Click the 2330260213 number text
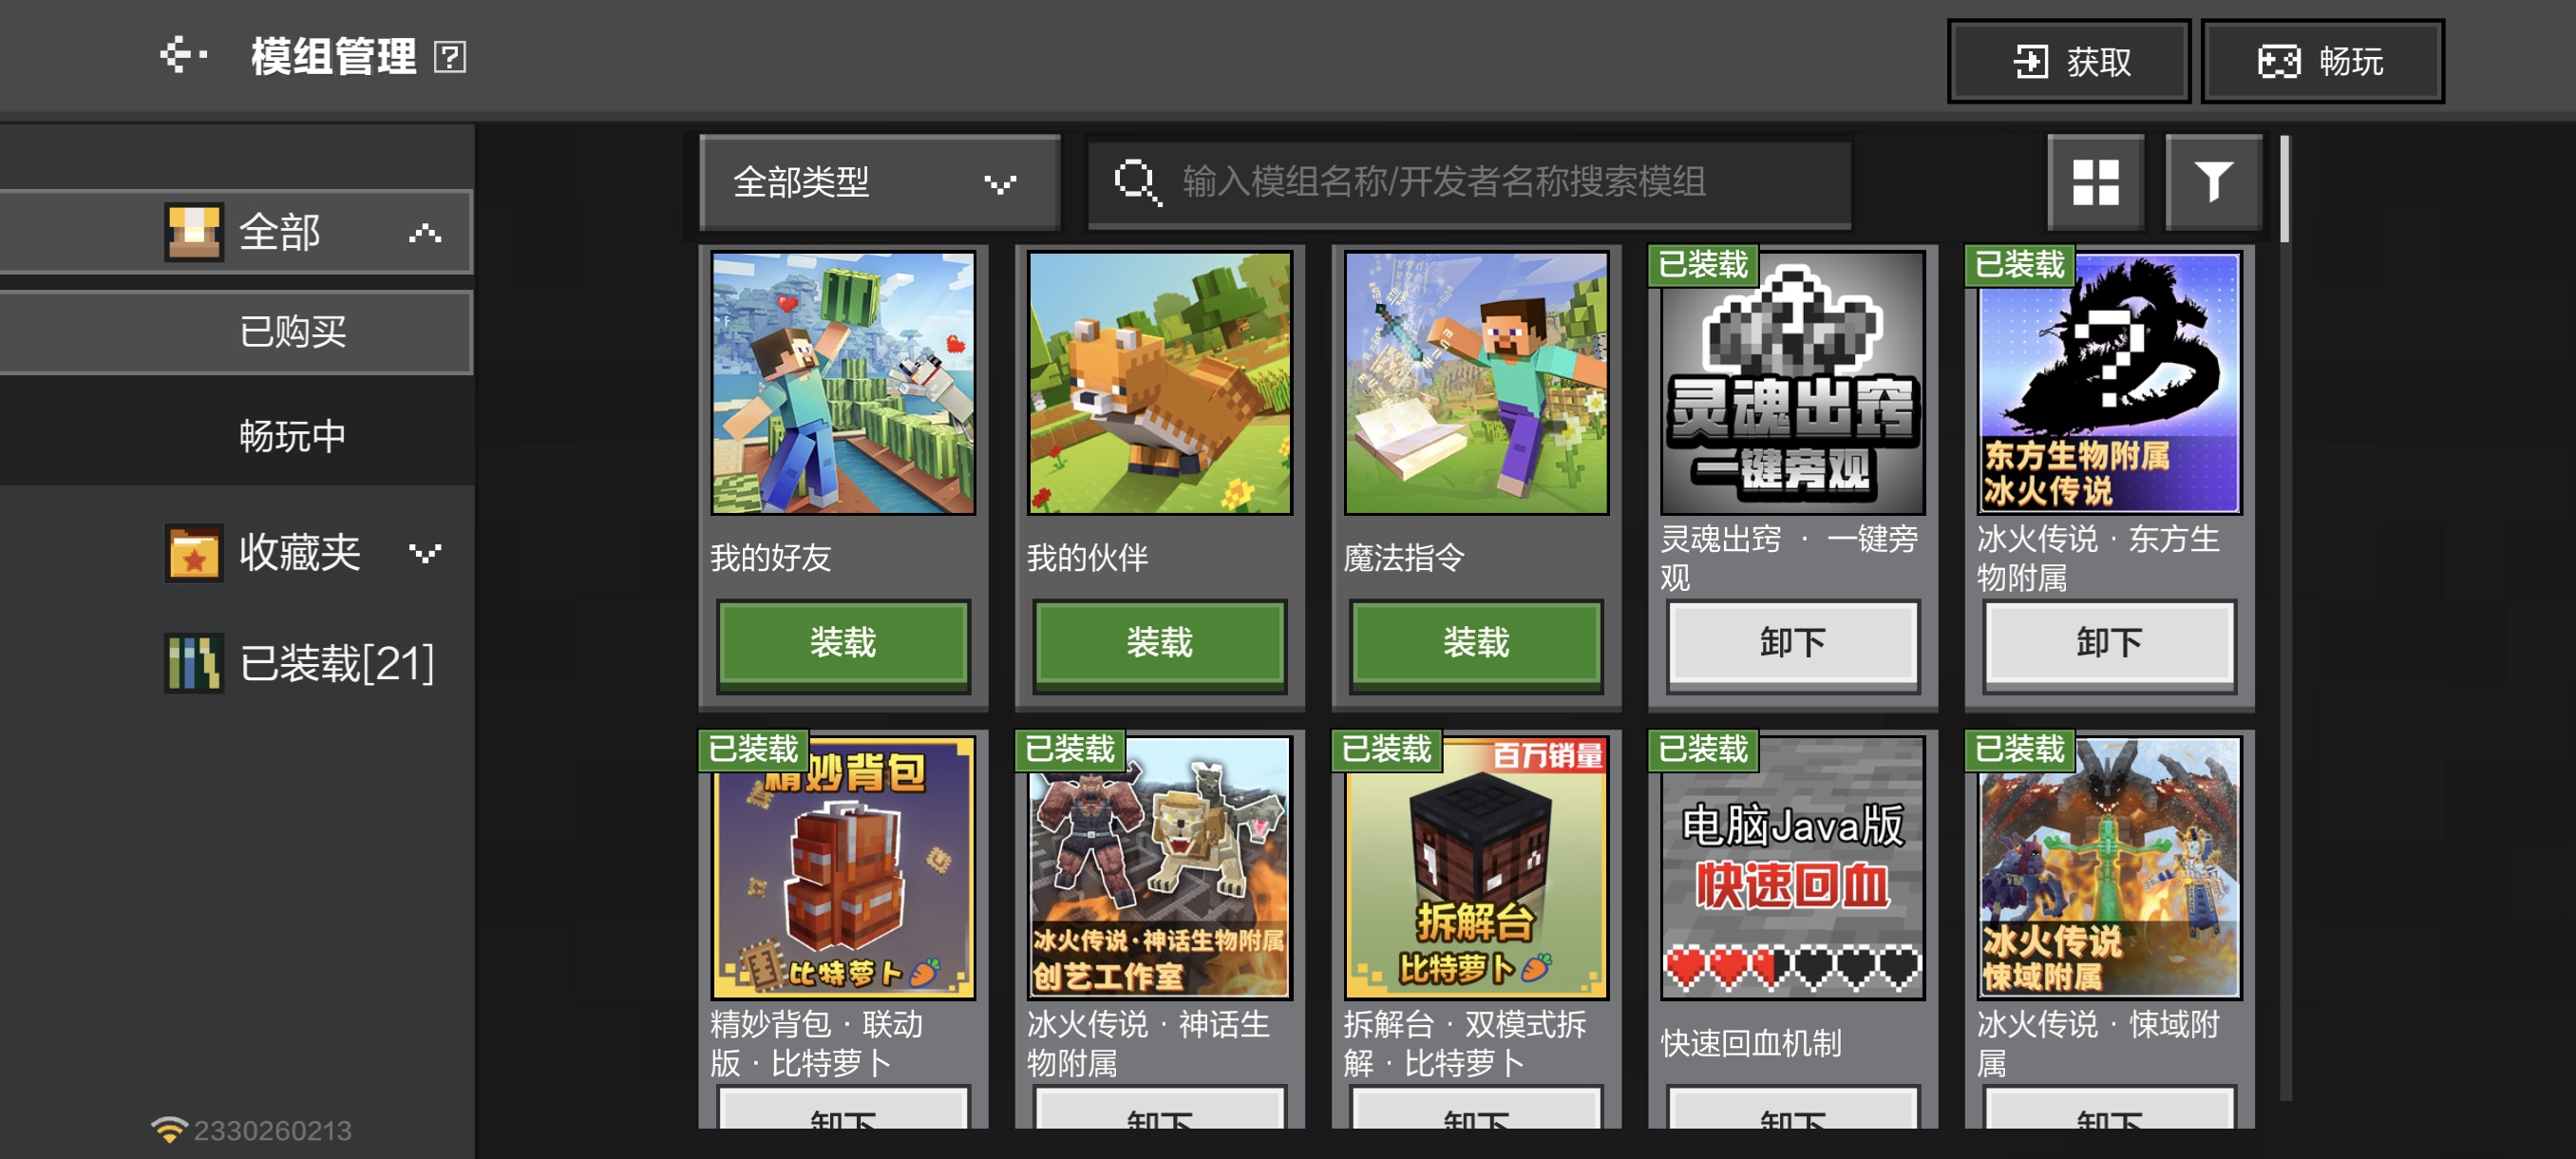The height and width of the screenshot is (1159, 2576). pos(273,1131)
